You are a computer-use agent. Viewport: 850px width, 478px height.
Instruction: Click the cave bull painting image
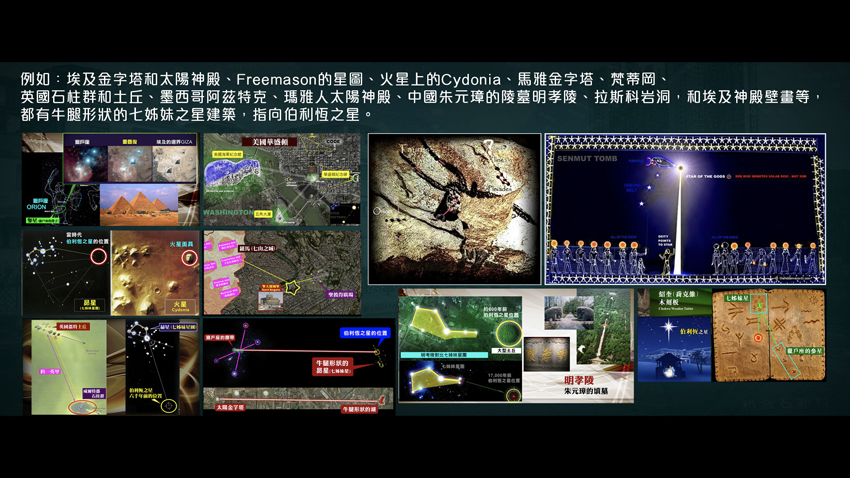point(454,209)
